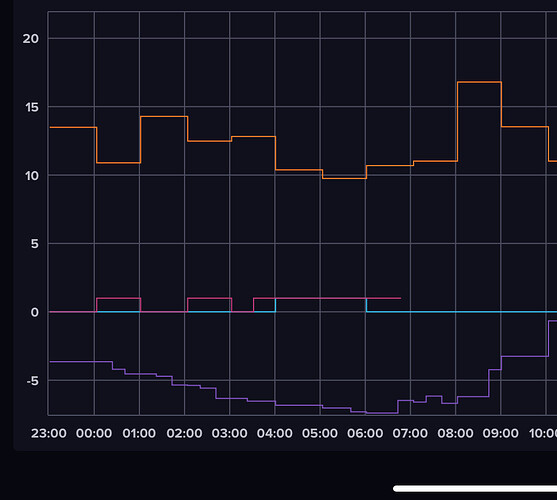Click the pink line pulse after 02:00

pos(210,298)
